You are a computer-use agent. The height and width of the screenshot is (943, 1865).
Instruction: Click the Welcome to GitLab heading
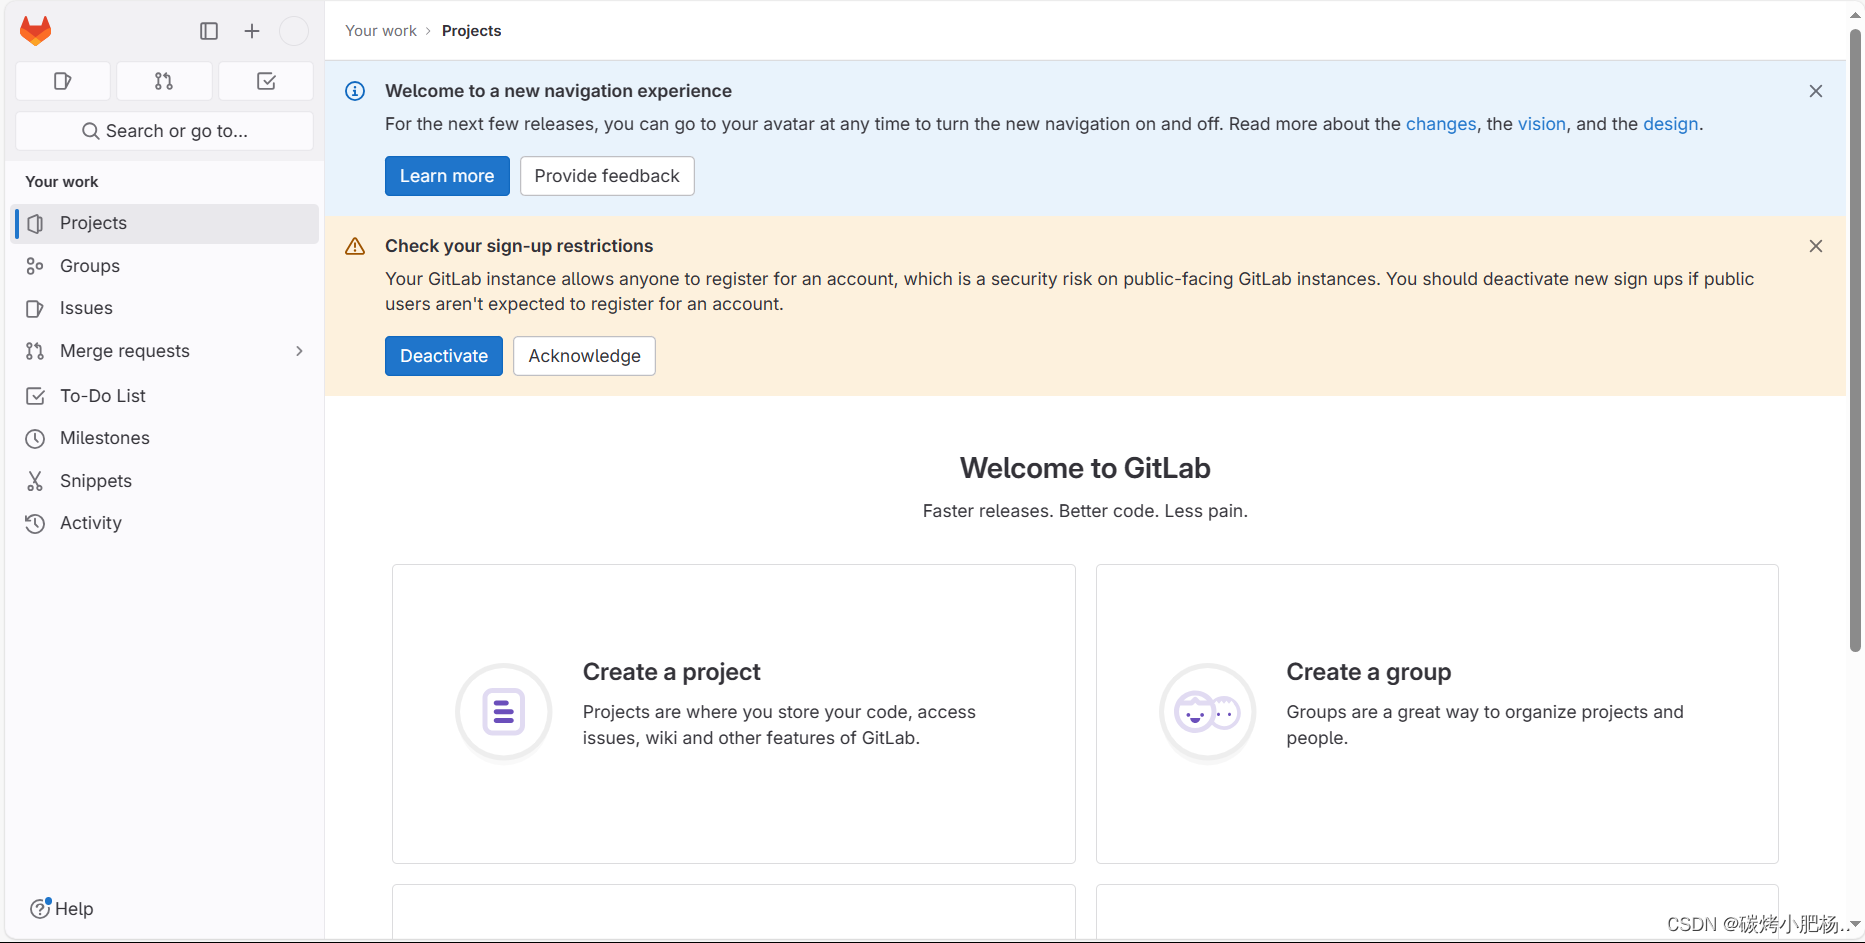coord(1085,468)
